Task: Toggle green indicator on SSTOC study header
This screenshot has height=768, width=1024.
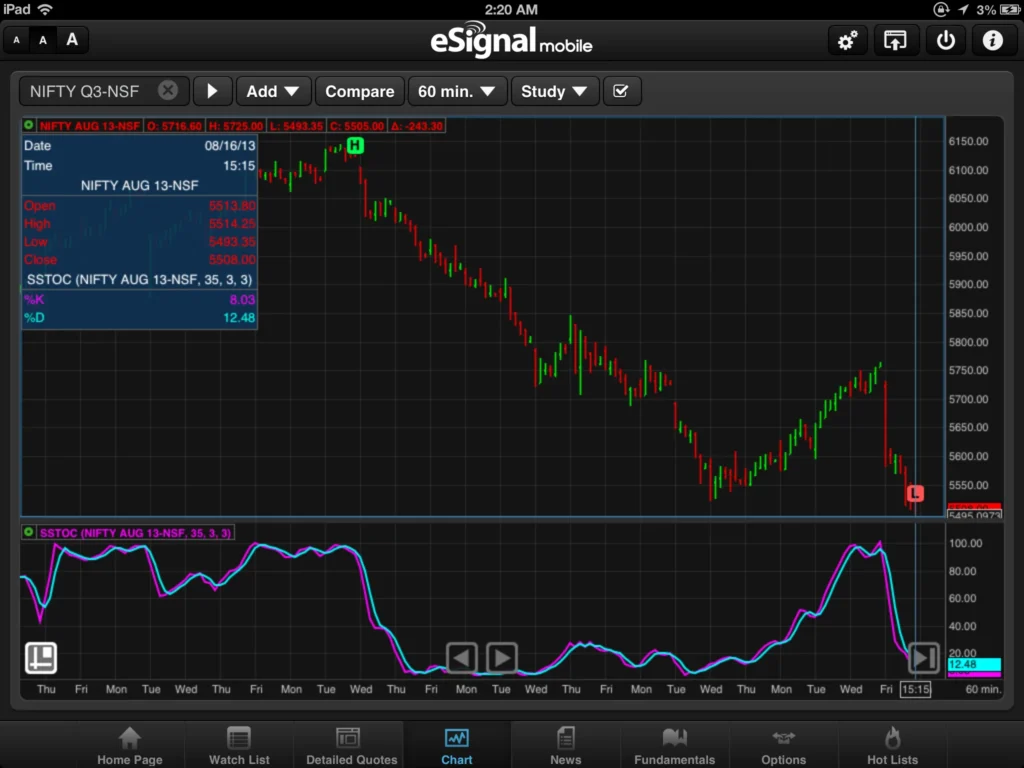Action: (29, 533)
